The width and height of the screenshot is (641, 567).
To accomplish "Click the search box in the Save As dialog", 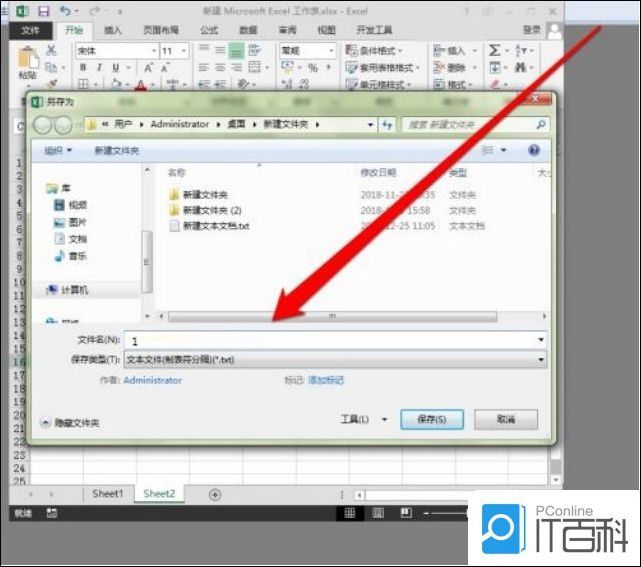I will coord(475,124).
